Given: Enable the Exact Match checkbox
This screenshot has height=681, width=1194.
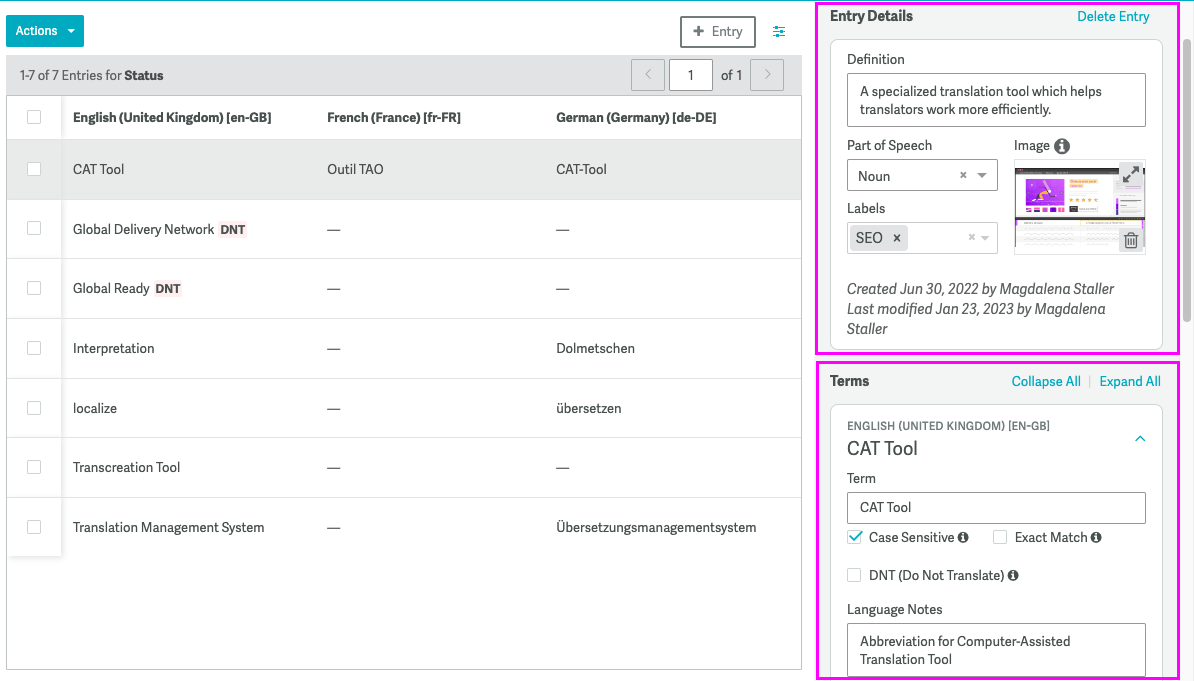Looking at the screenshot, I should [1000, 538].
